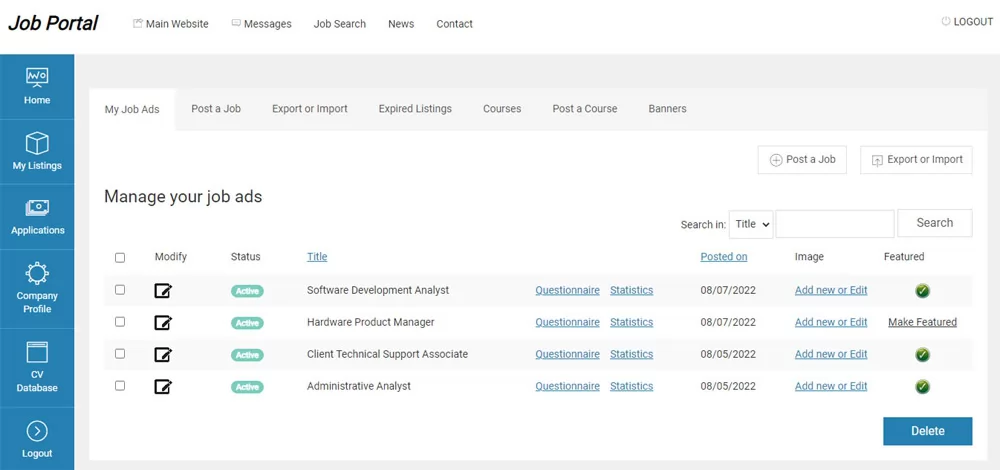Switch to Courses tab
Image resolution: width=1000 pixels, height=470 pixels.
coord(502,108)
